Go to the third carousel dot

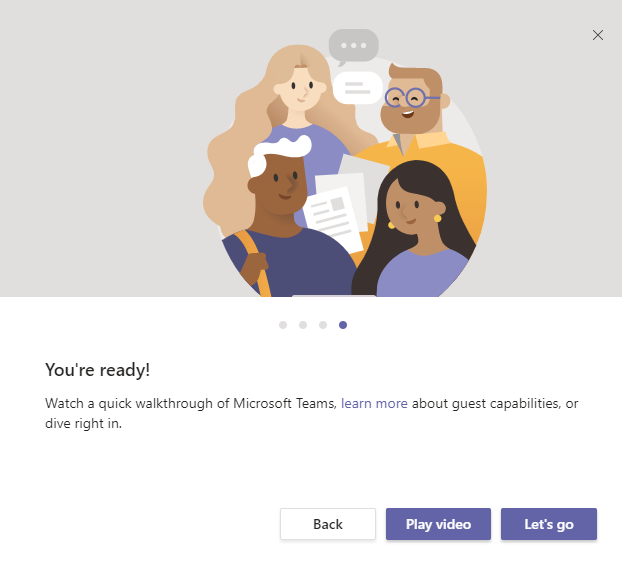click(323, 325)
